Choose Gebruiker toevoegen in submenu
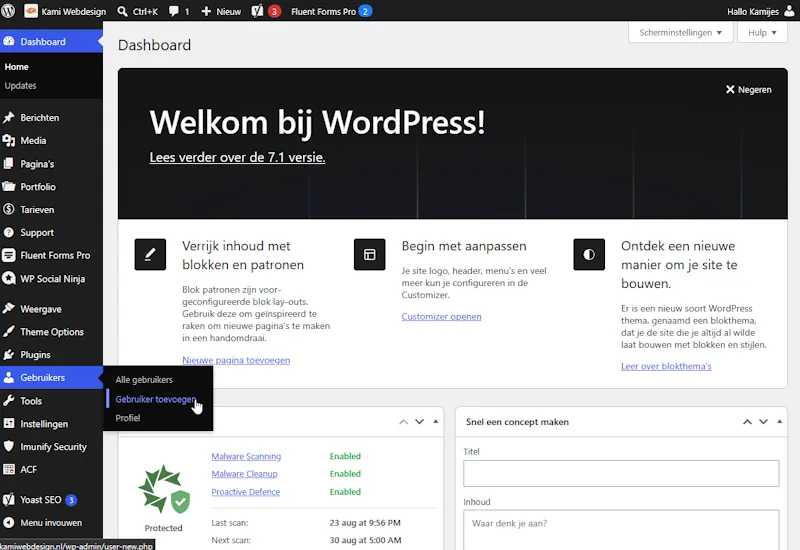Image resolution: width=800 pixels, height=550 pixels. (x=156, y=399)
